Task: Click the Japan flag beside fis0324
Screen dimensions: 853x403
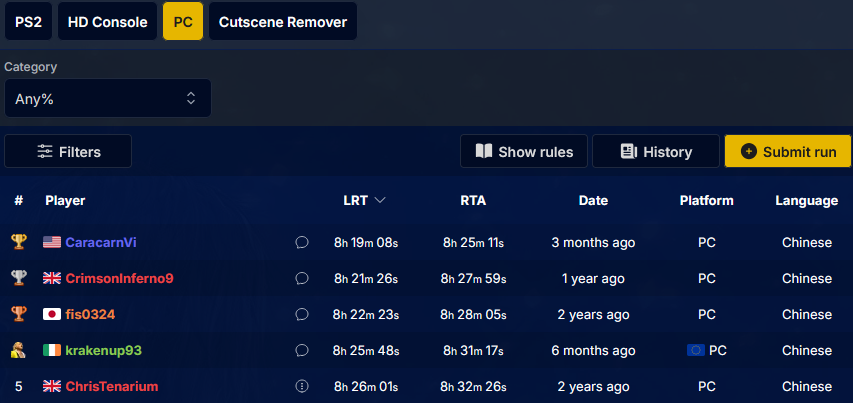Action: [52, 314]
